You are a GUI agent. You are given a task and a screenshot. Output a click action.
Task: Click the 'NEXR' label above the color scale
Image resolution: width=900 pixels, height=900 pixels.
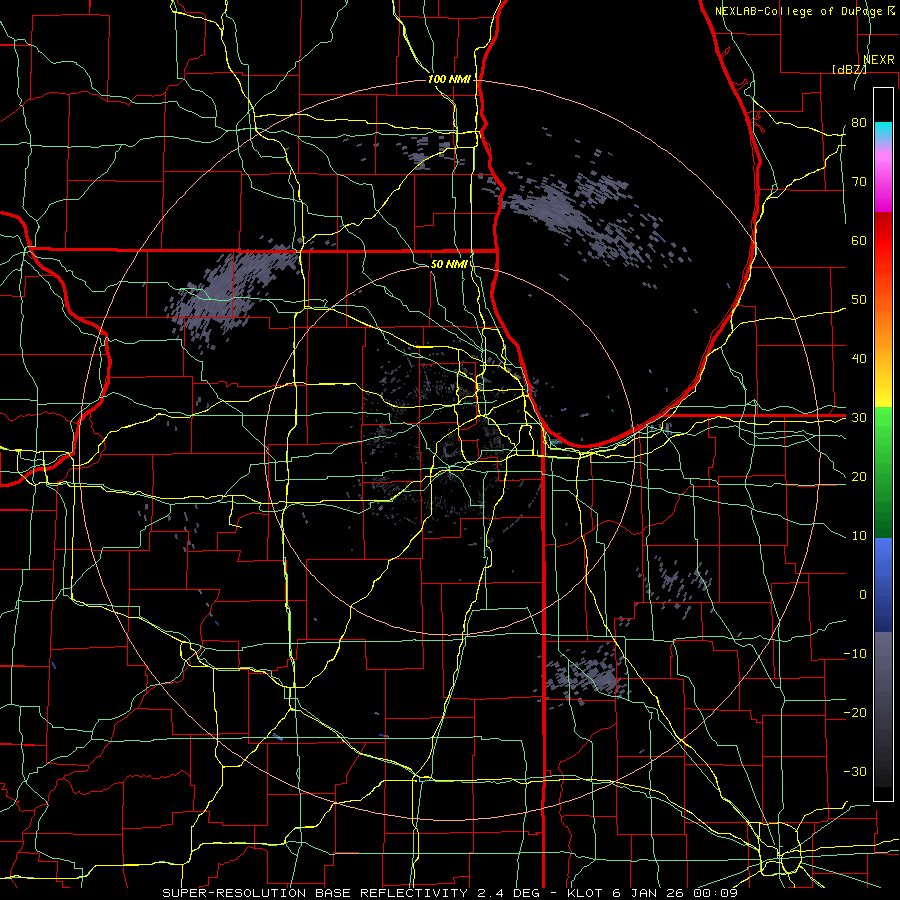click(x=879, y=60)
